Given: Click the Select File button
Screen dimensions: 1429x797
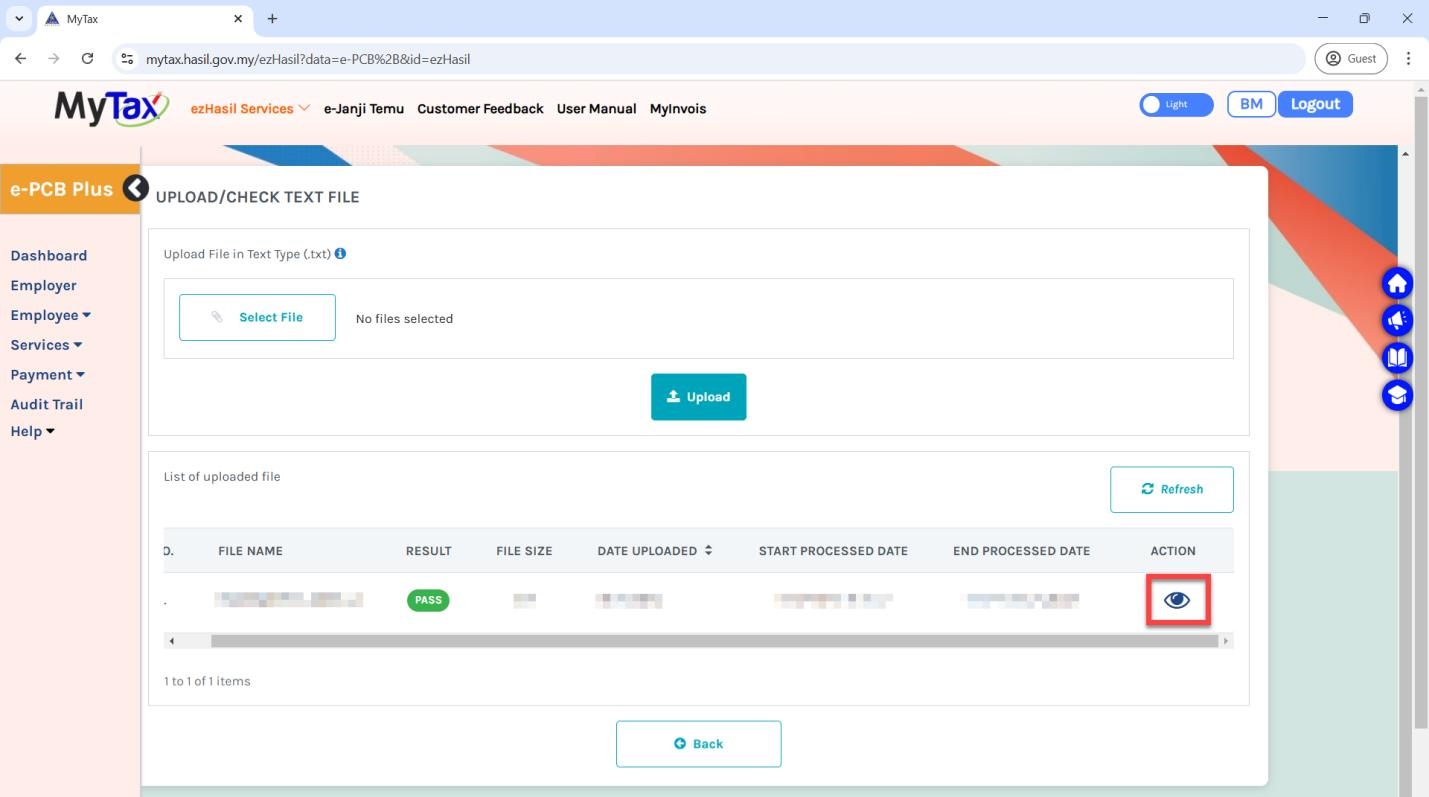Looking at the screenshot, I should 257,317.
